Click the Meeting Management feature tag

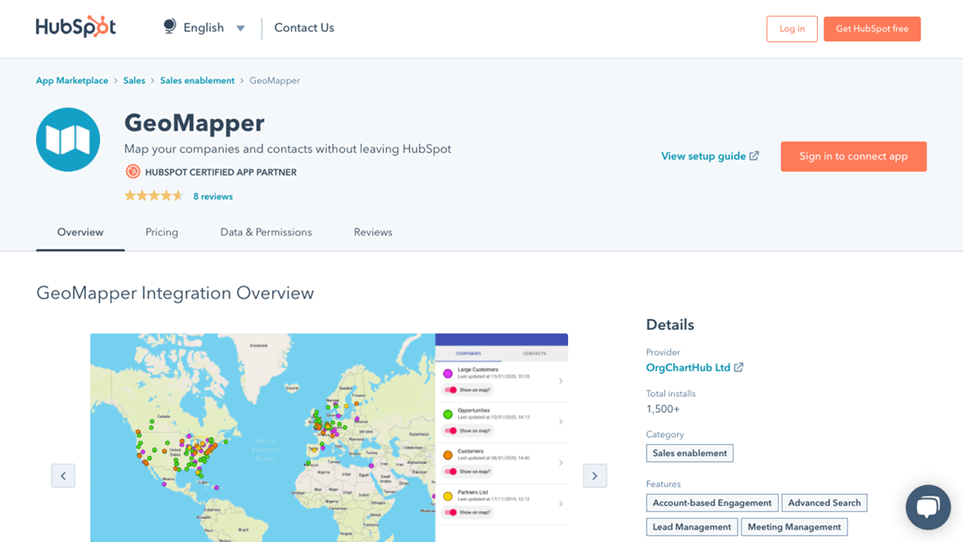pos(794,527)
